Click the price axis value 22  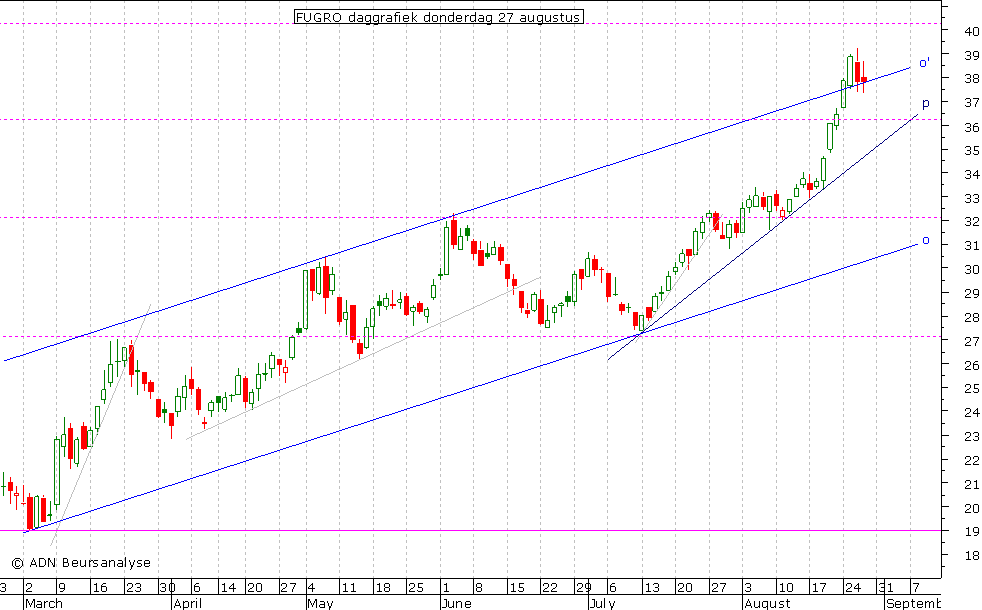[971, 461]
